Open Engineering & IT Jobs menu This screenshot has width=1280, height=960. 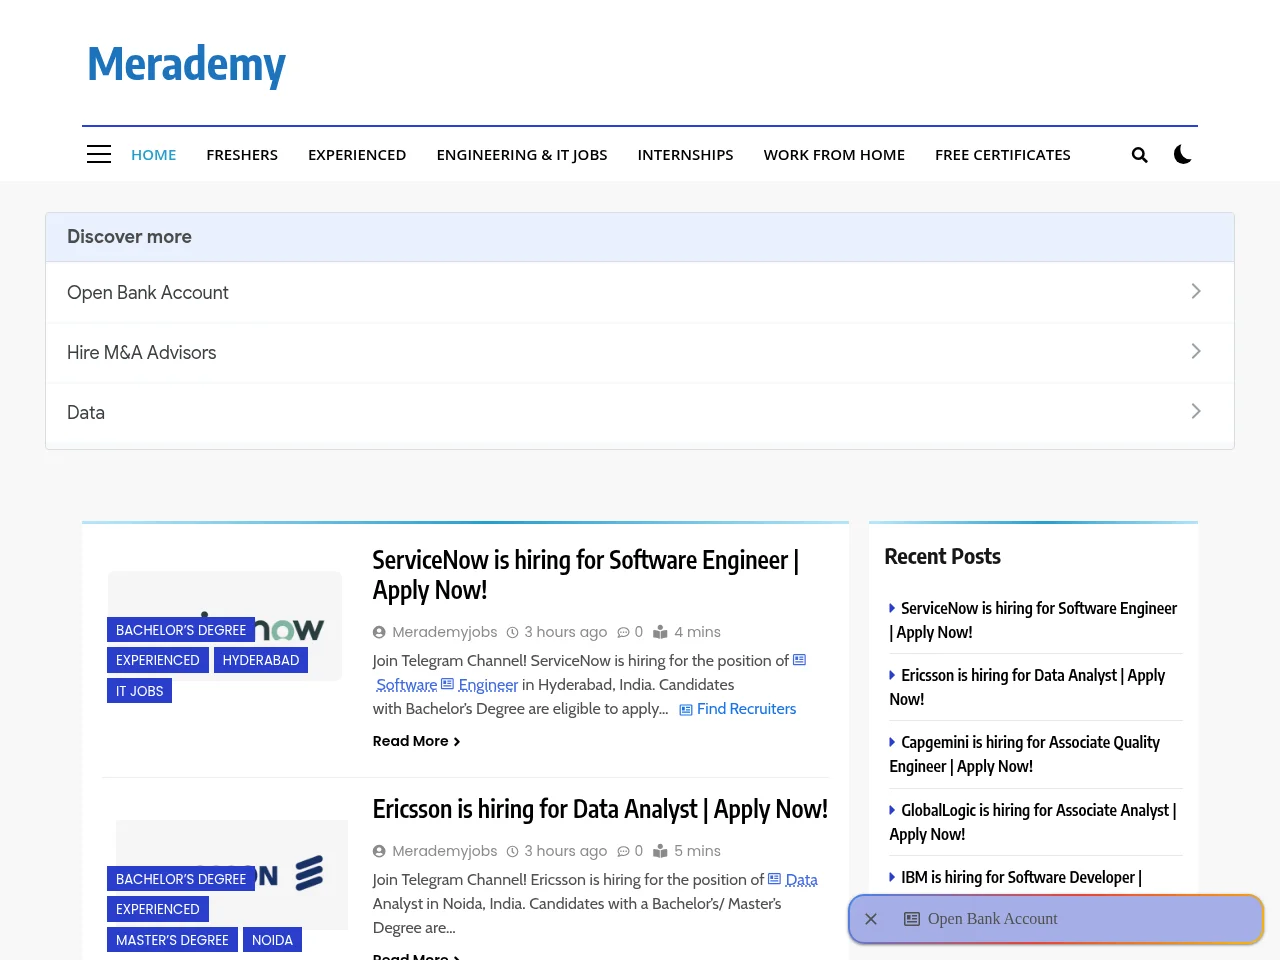pyautogui.click(x=522, y=155)
